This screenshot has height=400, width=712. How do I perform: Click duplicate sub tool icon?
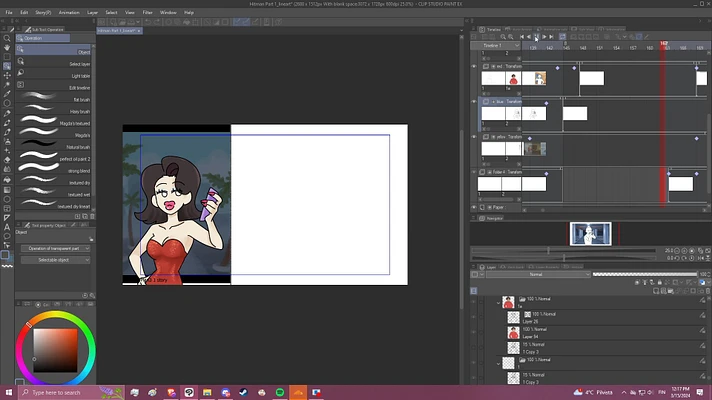coord(85,217)
